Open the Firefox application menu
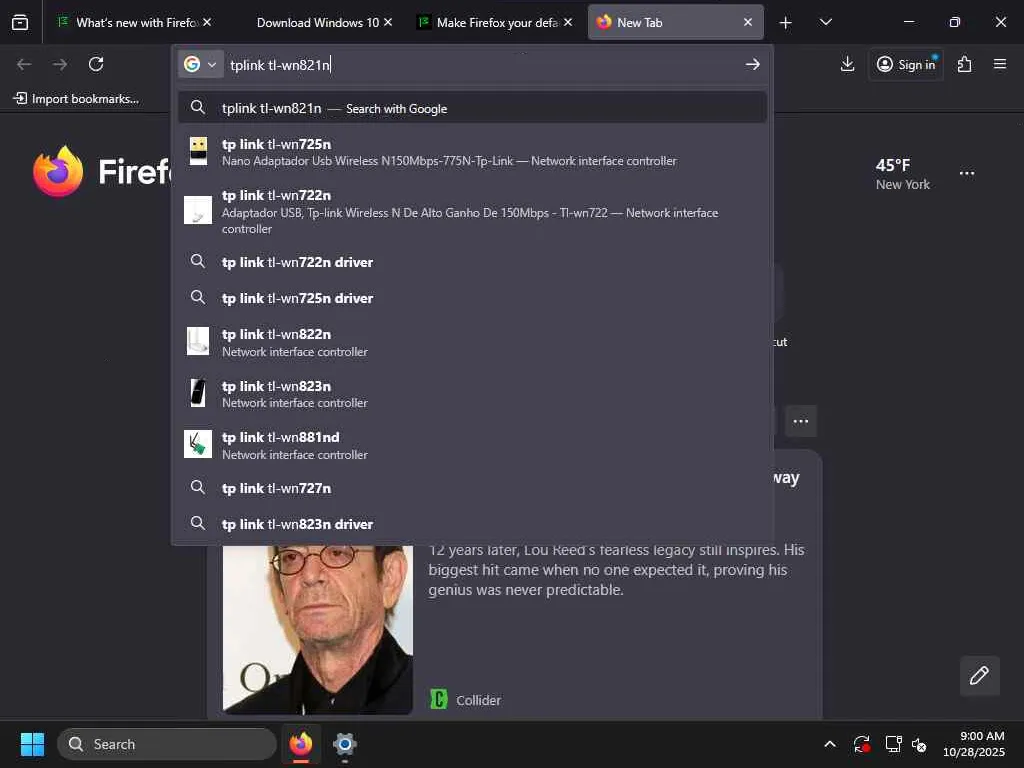The height and width of the screenshot is (768, 1024). [x=999, y=64]
